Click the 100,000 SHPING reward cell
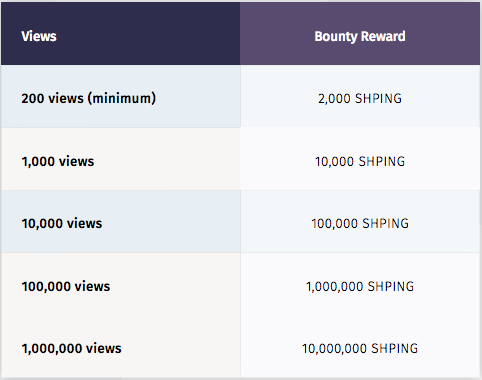 coord(360,223)
